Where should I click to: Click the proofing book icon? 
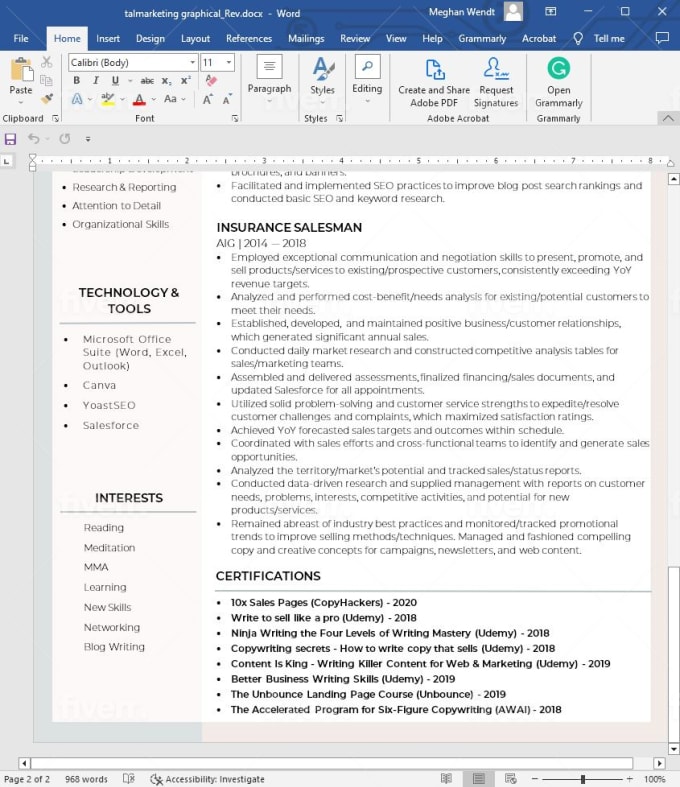(x=129, y=778)
